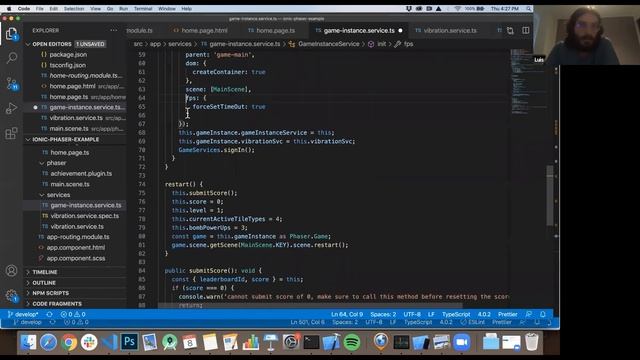
Task: Click the feedback icon in status bar
Action: pyautogui.click(x=529, y=314)
